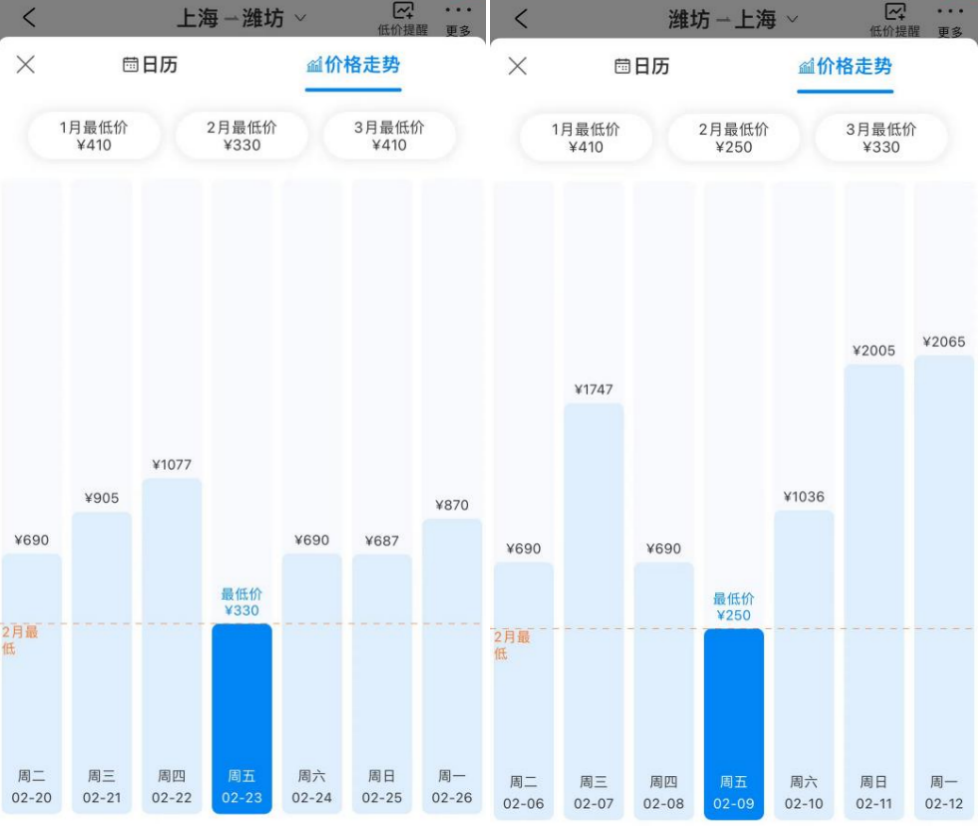Viewport: 980px width, 826px height.
Task: Switch to 日历 tab in Weifang–Shanghai panel
Action: coord(642,66)
